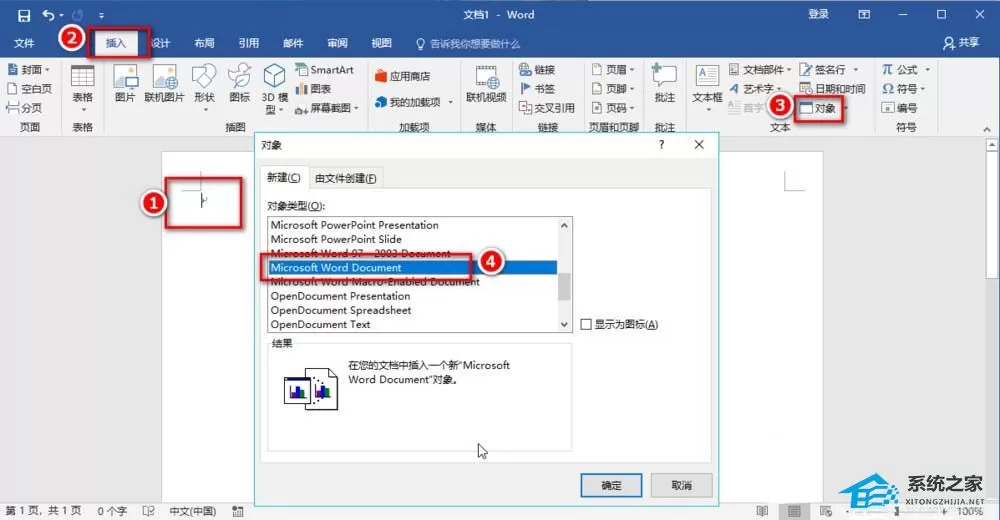
Task: Open the 形状 shapes gallery
Action: pyautogui.click(x=204, y=88)
